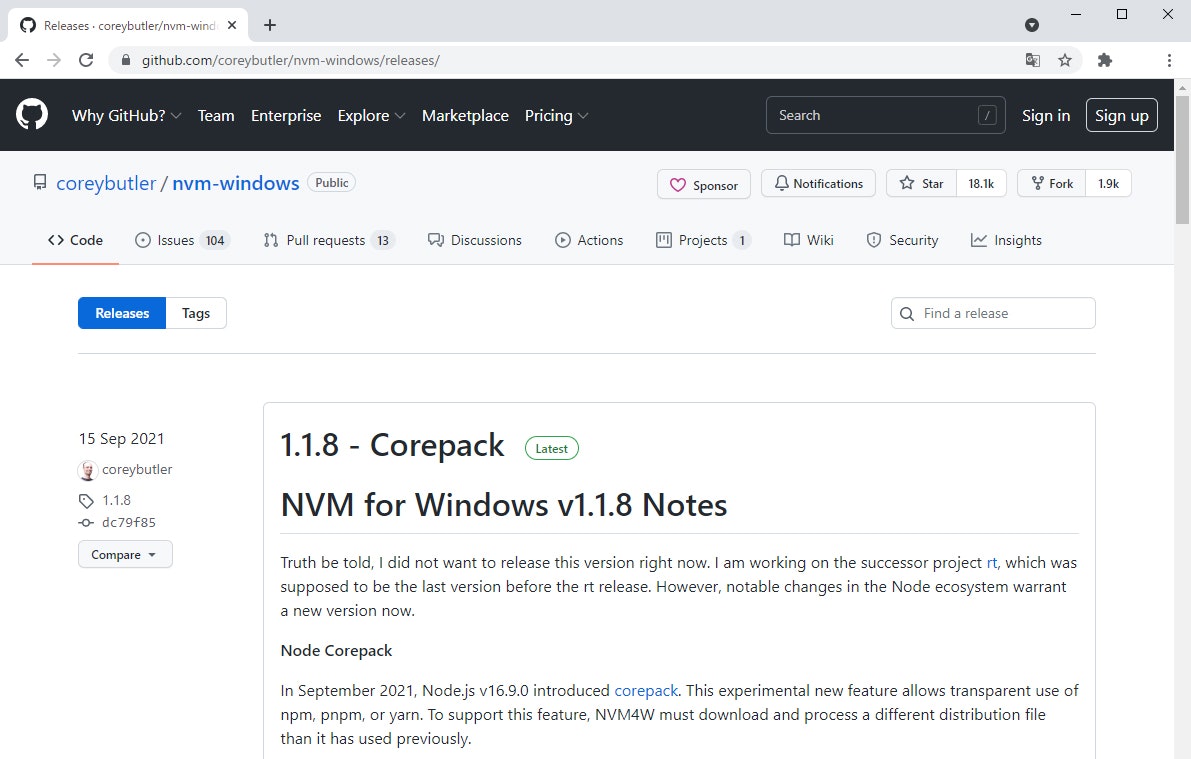Open Chrome three-dot menu
1191x759 pixels.
coord(1169,60)
